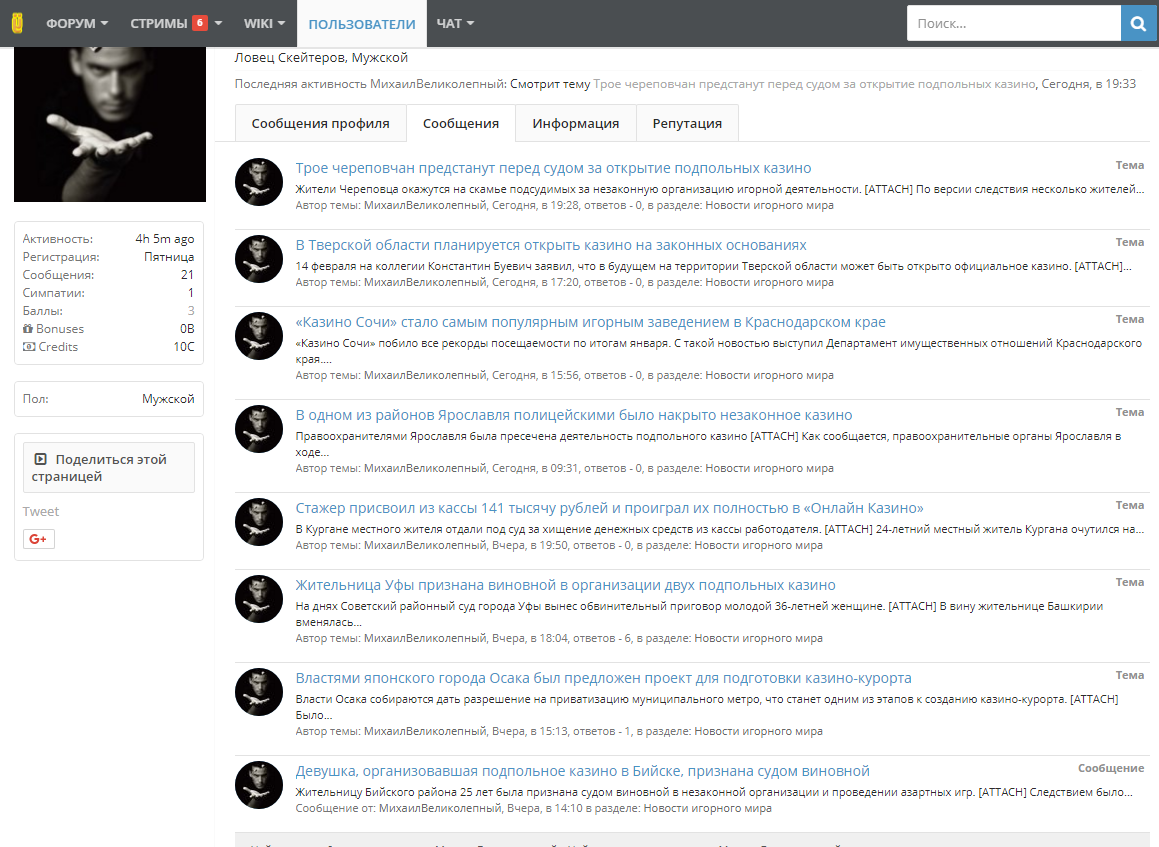Open topic 'Стажер присвоил из кассы 141 тысячу'
The height and width of the screenshot is (847, 1159).
point(609,508)
